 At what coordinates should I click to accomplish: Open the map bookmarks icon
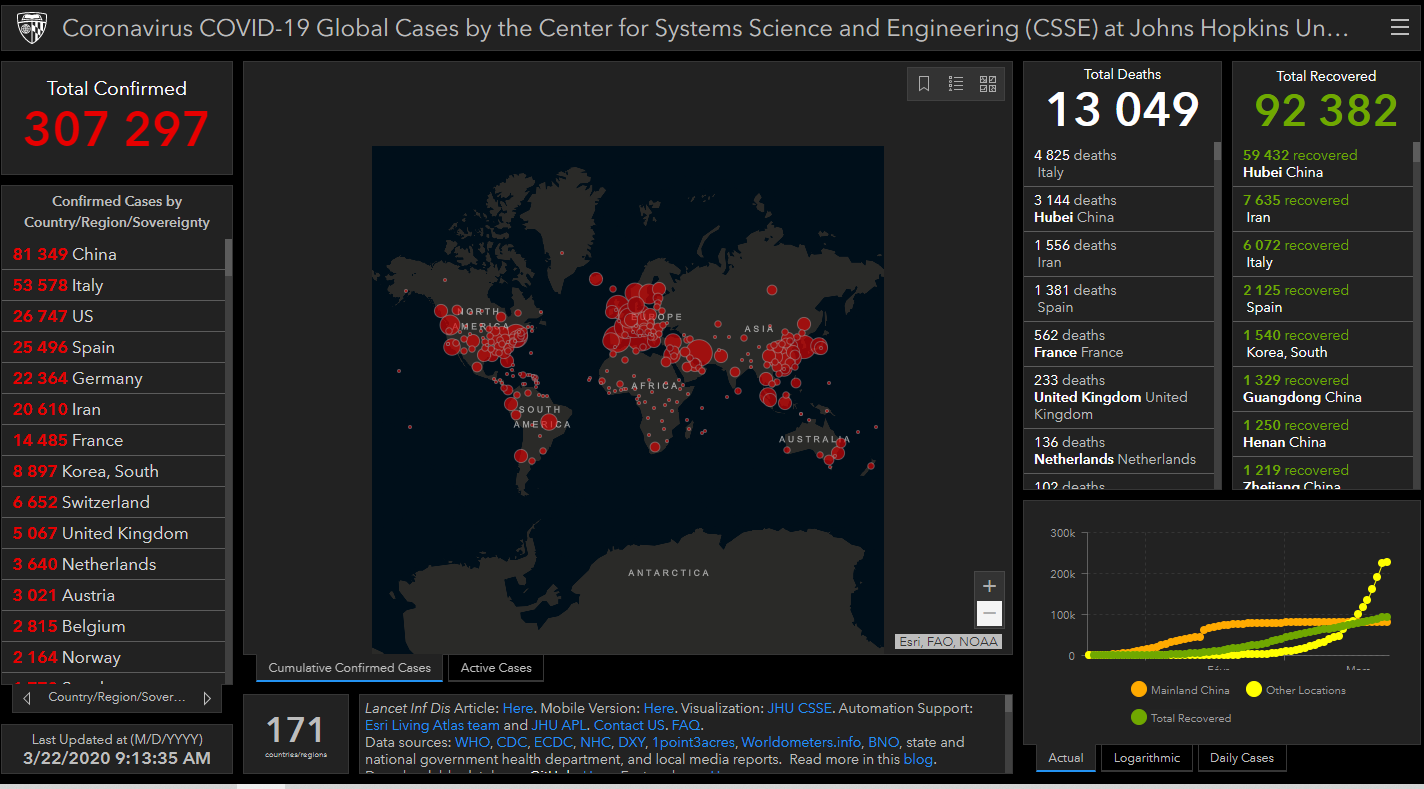(x=924, y=84)
